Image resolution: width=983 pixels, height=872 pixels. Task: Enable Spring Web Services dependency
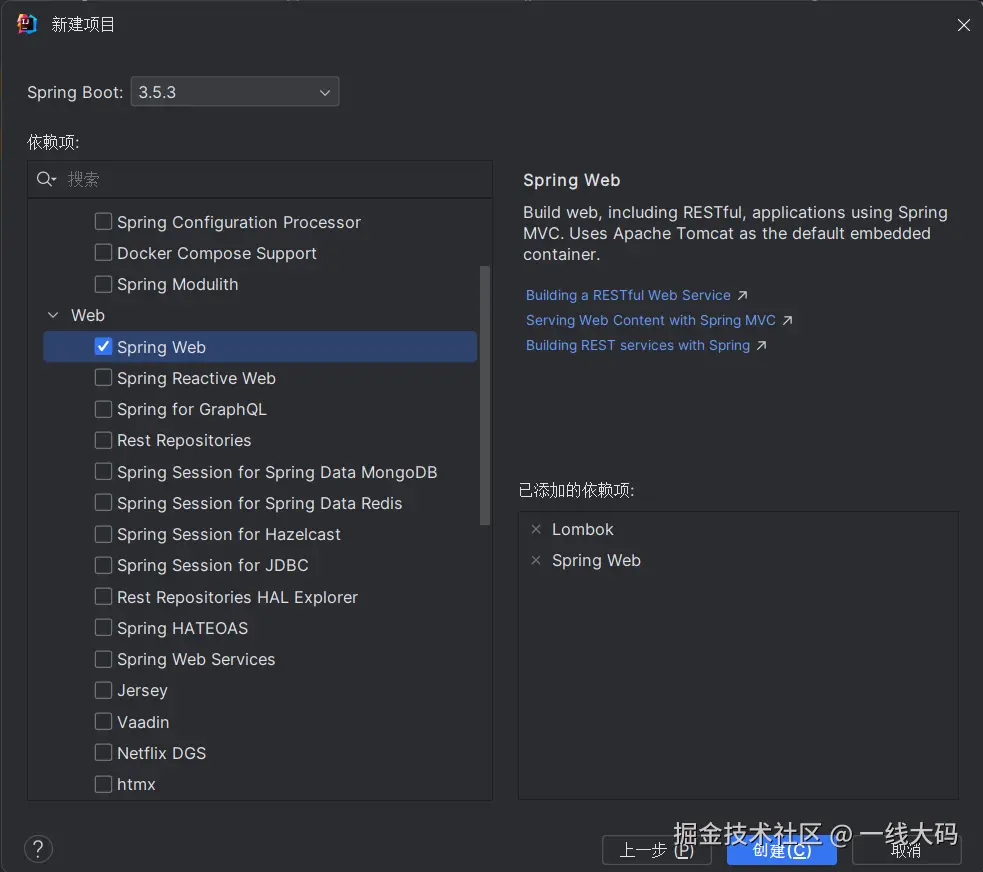pyautogui.click(x=103, y=659)
